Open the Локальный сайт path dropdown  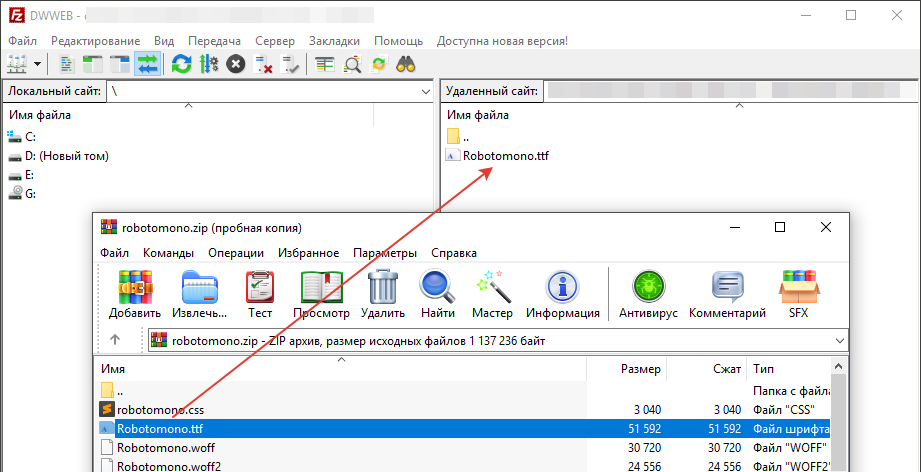click(x=423, y=91)
